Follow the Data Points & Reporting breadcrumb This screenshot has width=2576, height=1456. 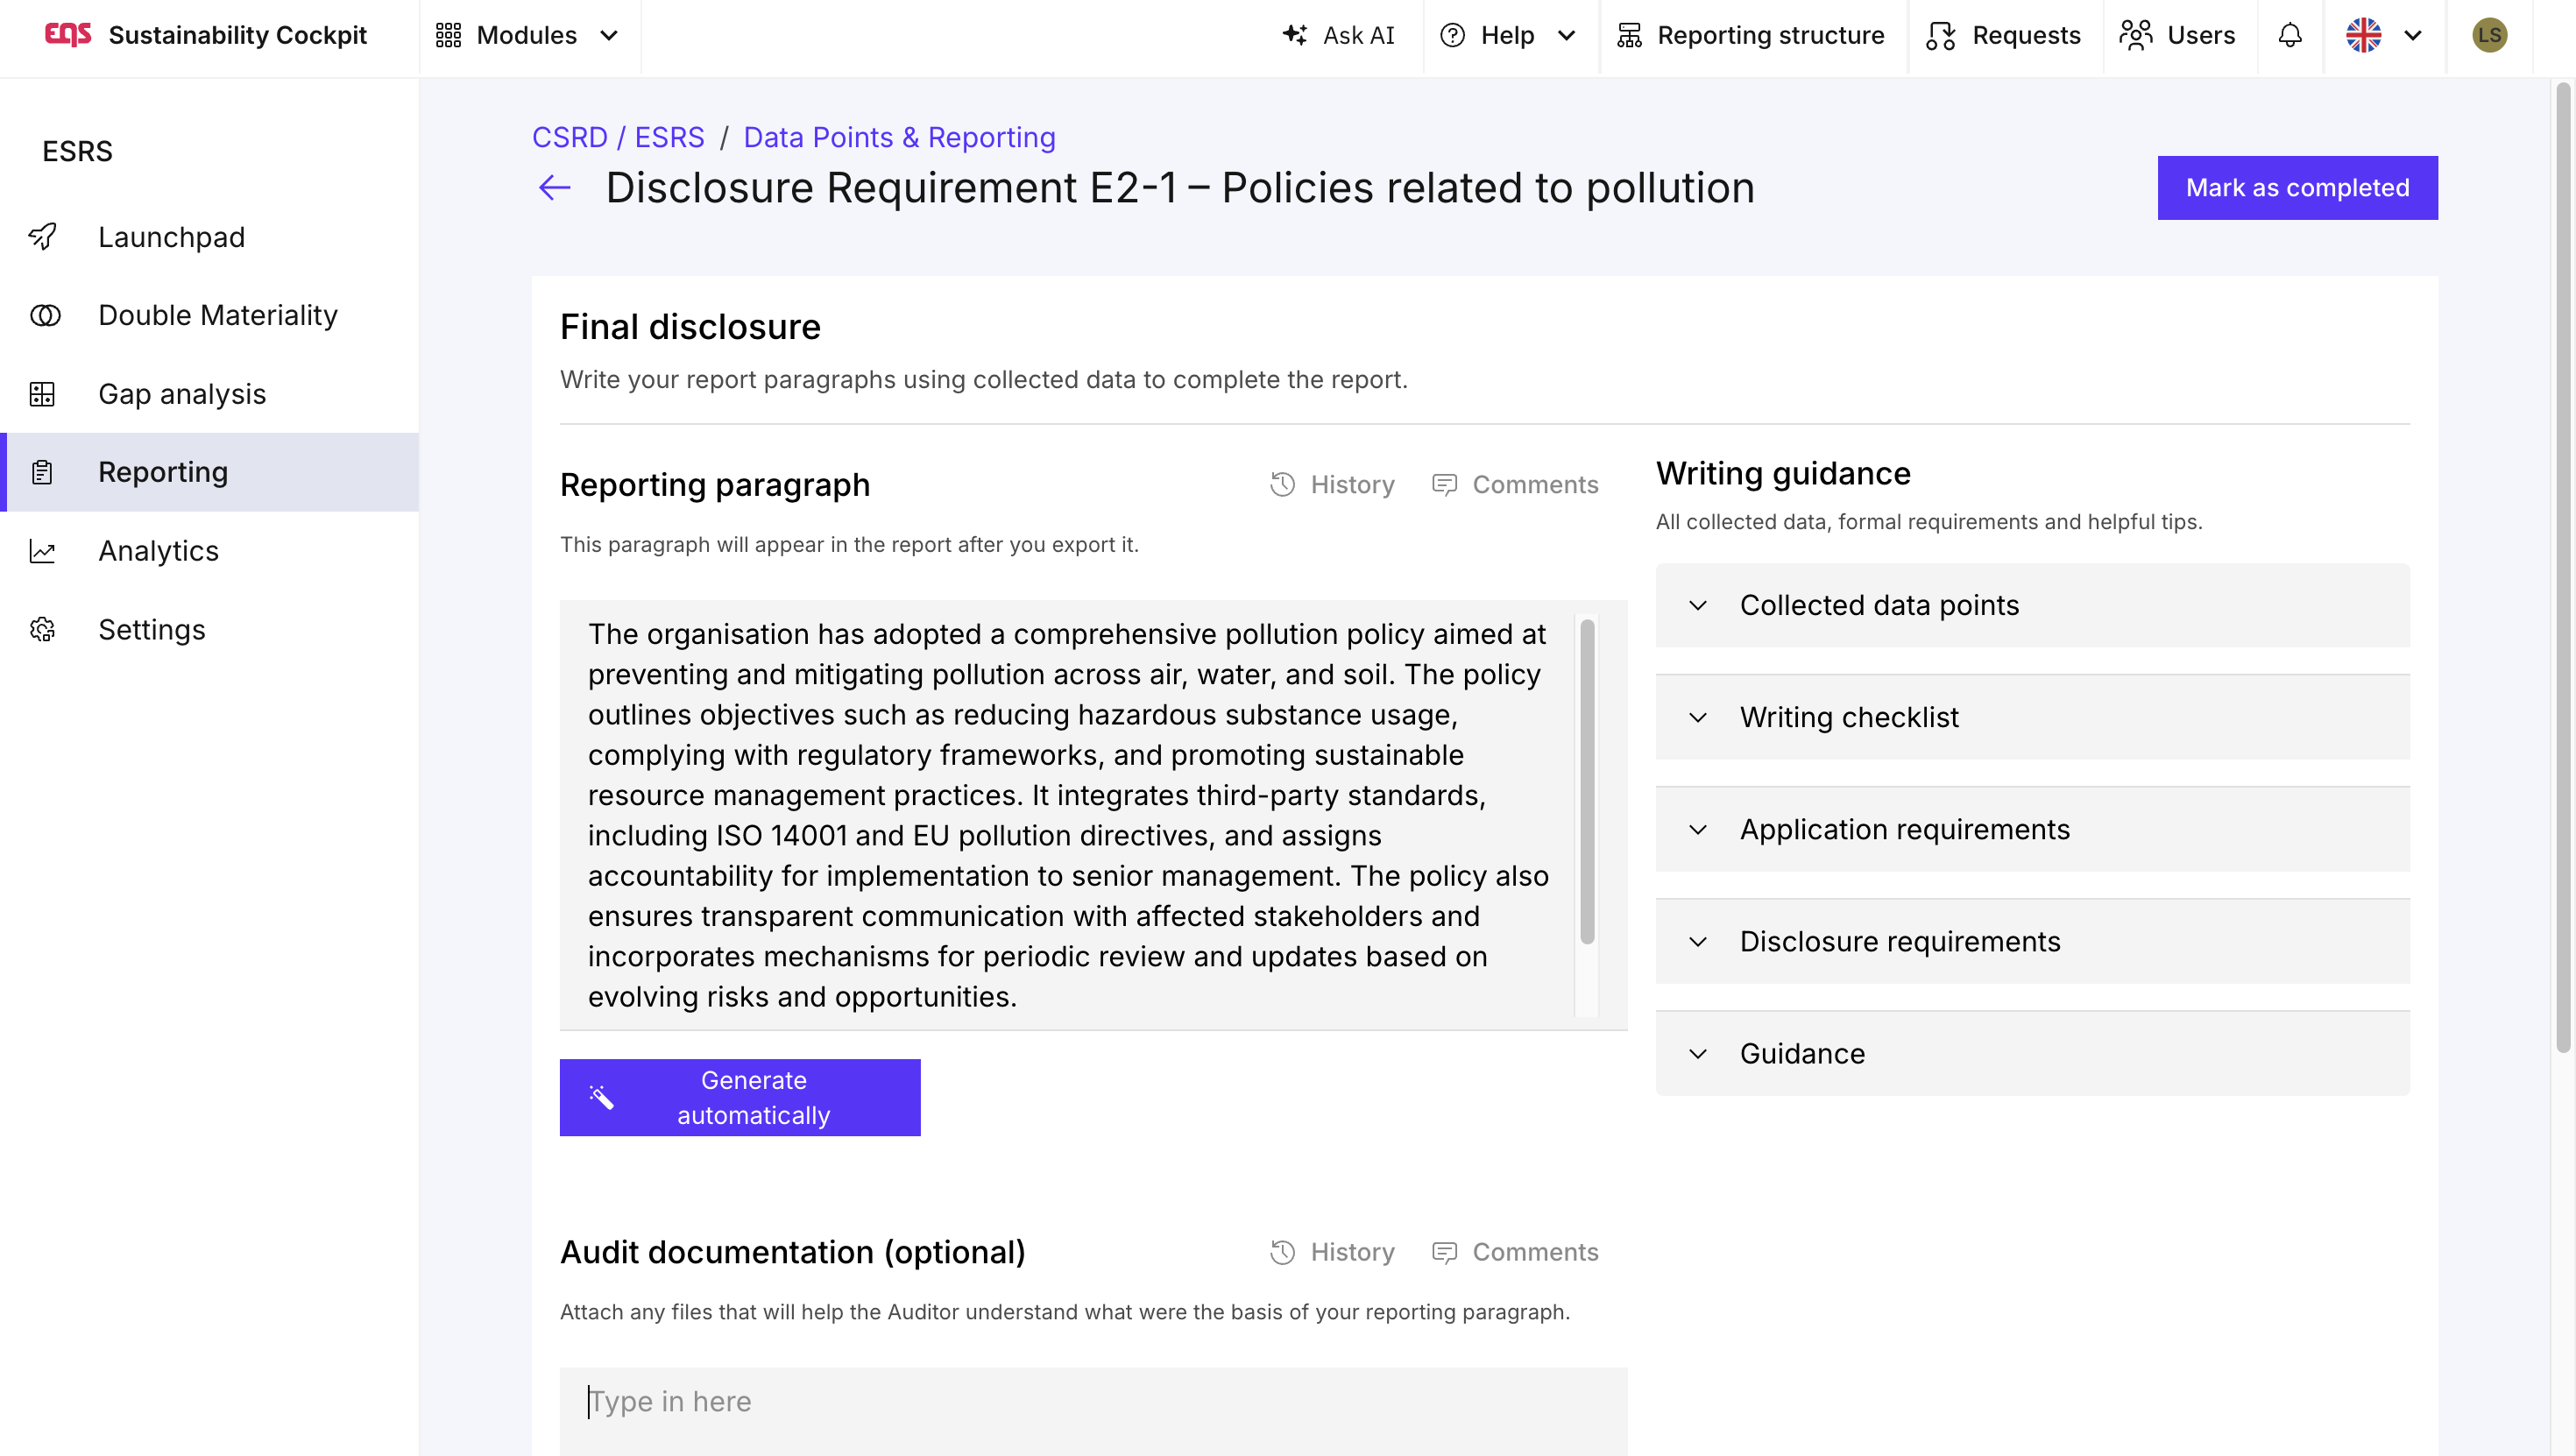click(899, 137)
